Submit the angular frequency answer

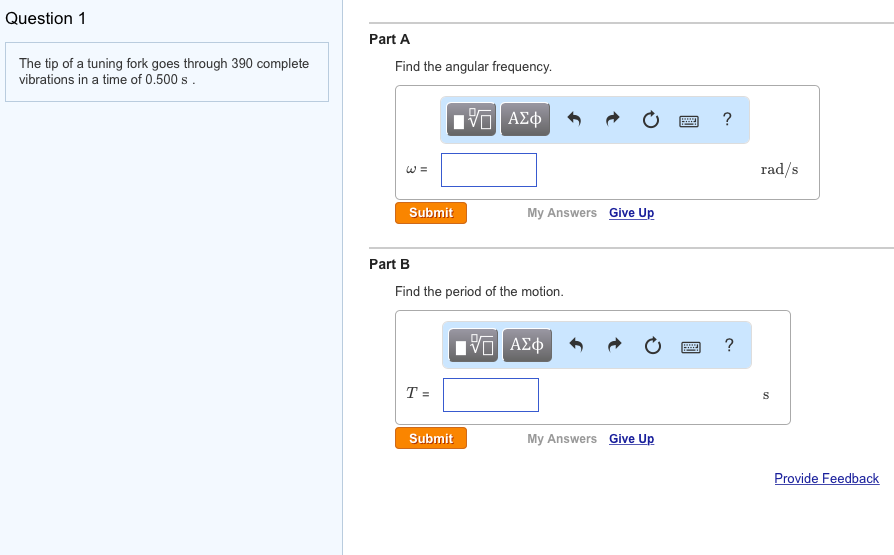(x=431, y=213)
